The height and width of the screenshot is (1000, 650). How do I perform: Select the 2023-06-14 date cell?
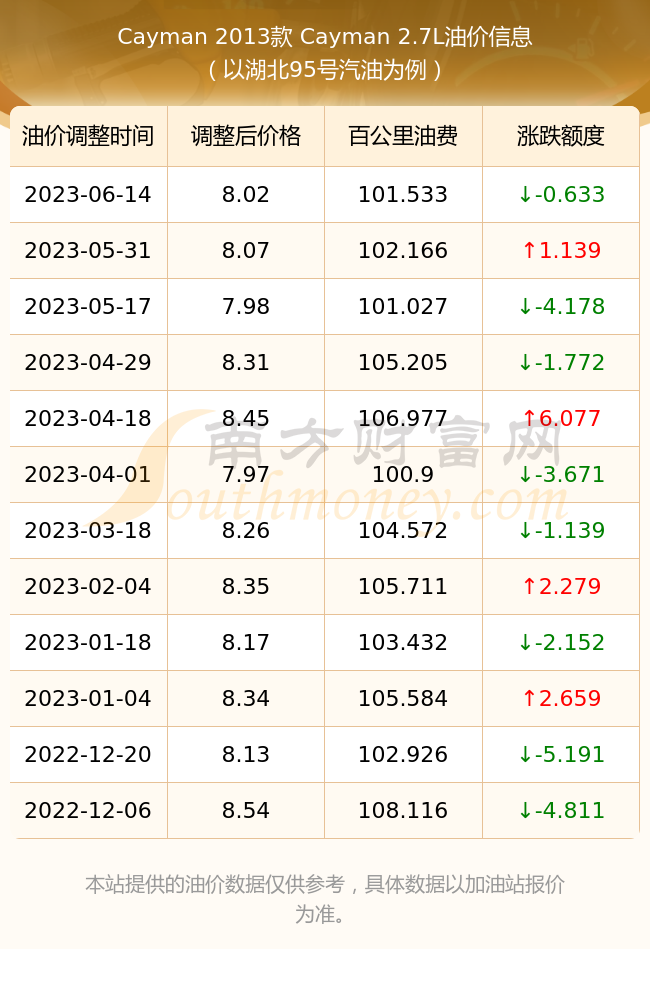tap(88, 195)
